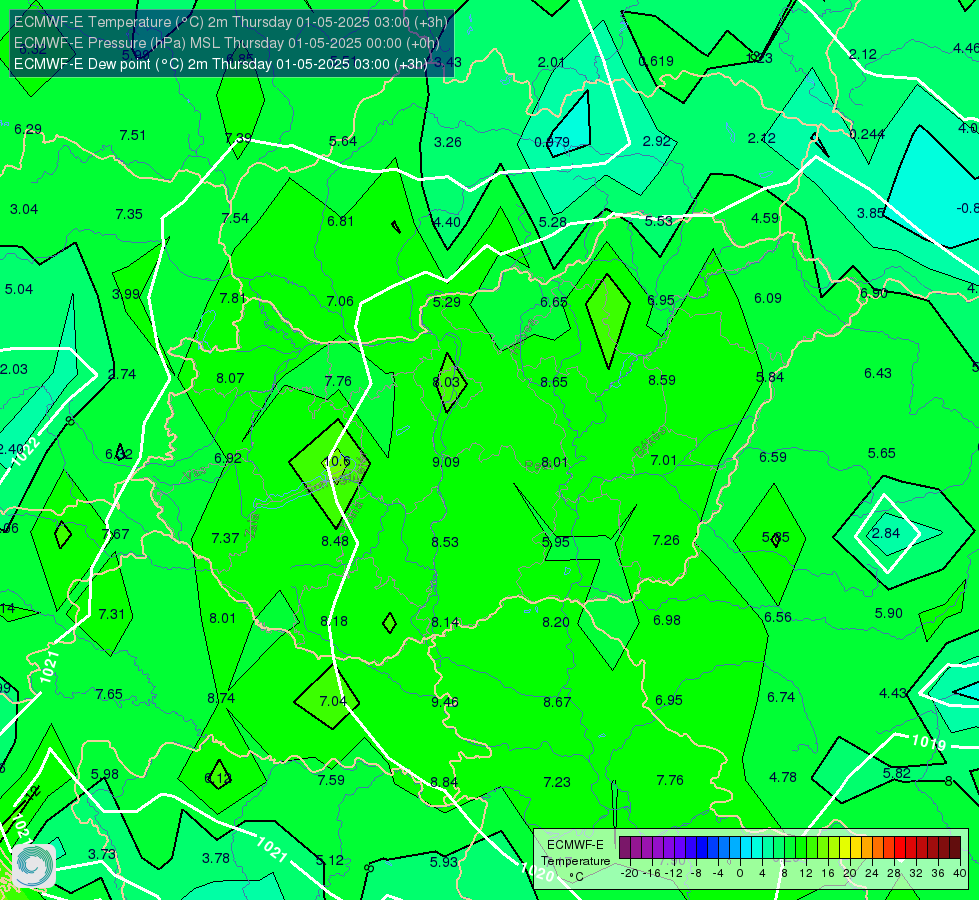This screenshot has height=900, width=979.
Task: Click the 0.244 grid value
Action: 867,134
